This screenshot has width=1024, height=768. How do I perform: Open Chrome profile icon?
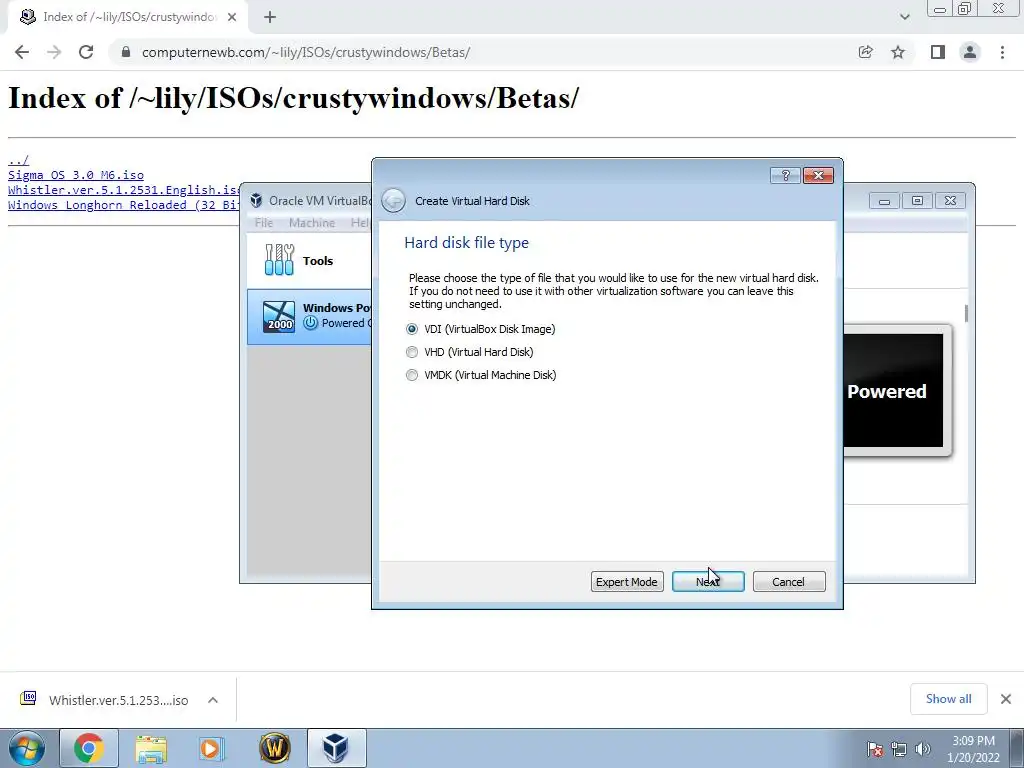970,52
